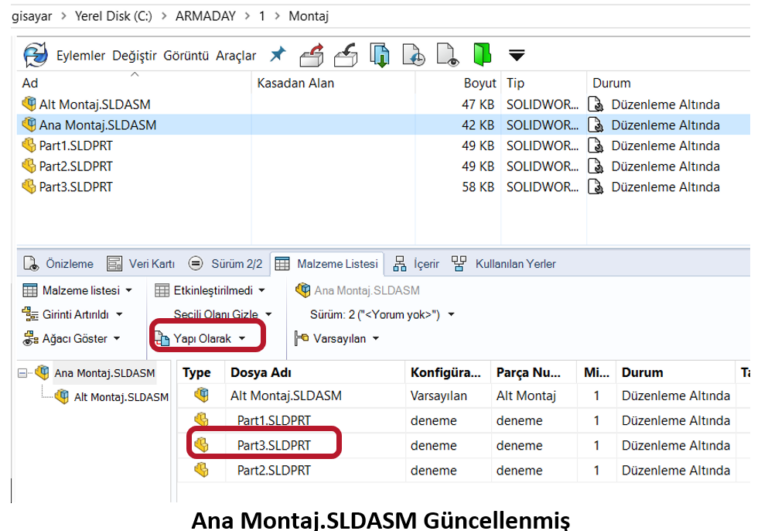This screenshot has width=768, height=531.
Task: Open the Yapı Olarak dropdown
Action: point(207,339)
